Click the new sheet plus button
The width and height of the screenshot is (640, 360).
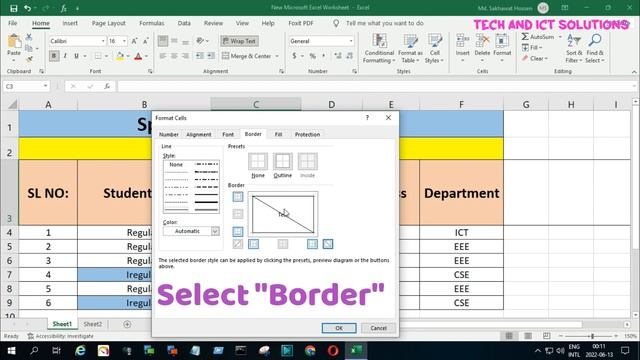click(x=127, y=324)
